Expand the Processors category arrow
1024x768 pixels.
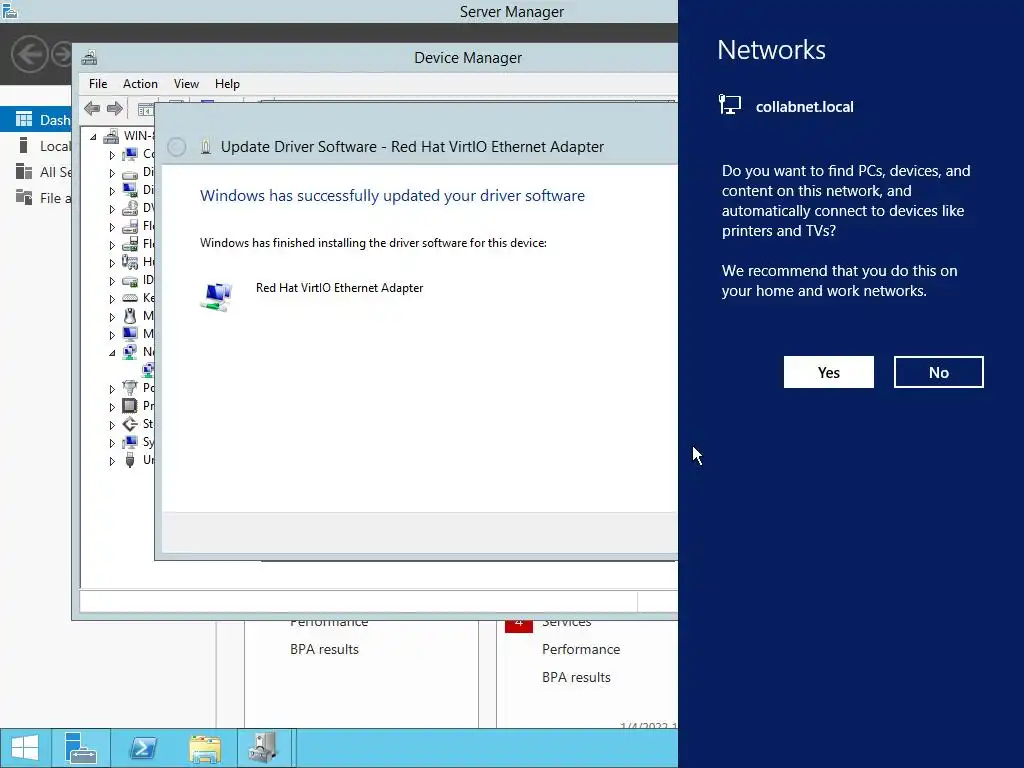click(112, 407)
